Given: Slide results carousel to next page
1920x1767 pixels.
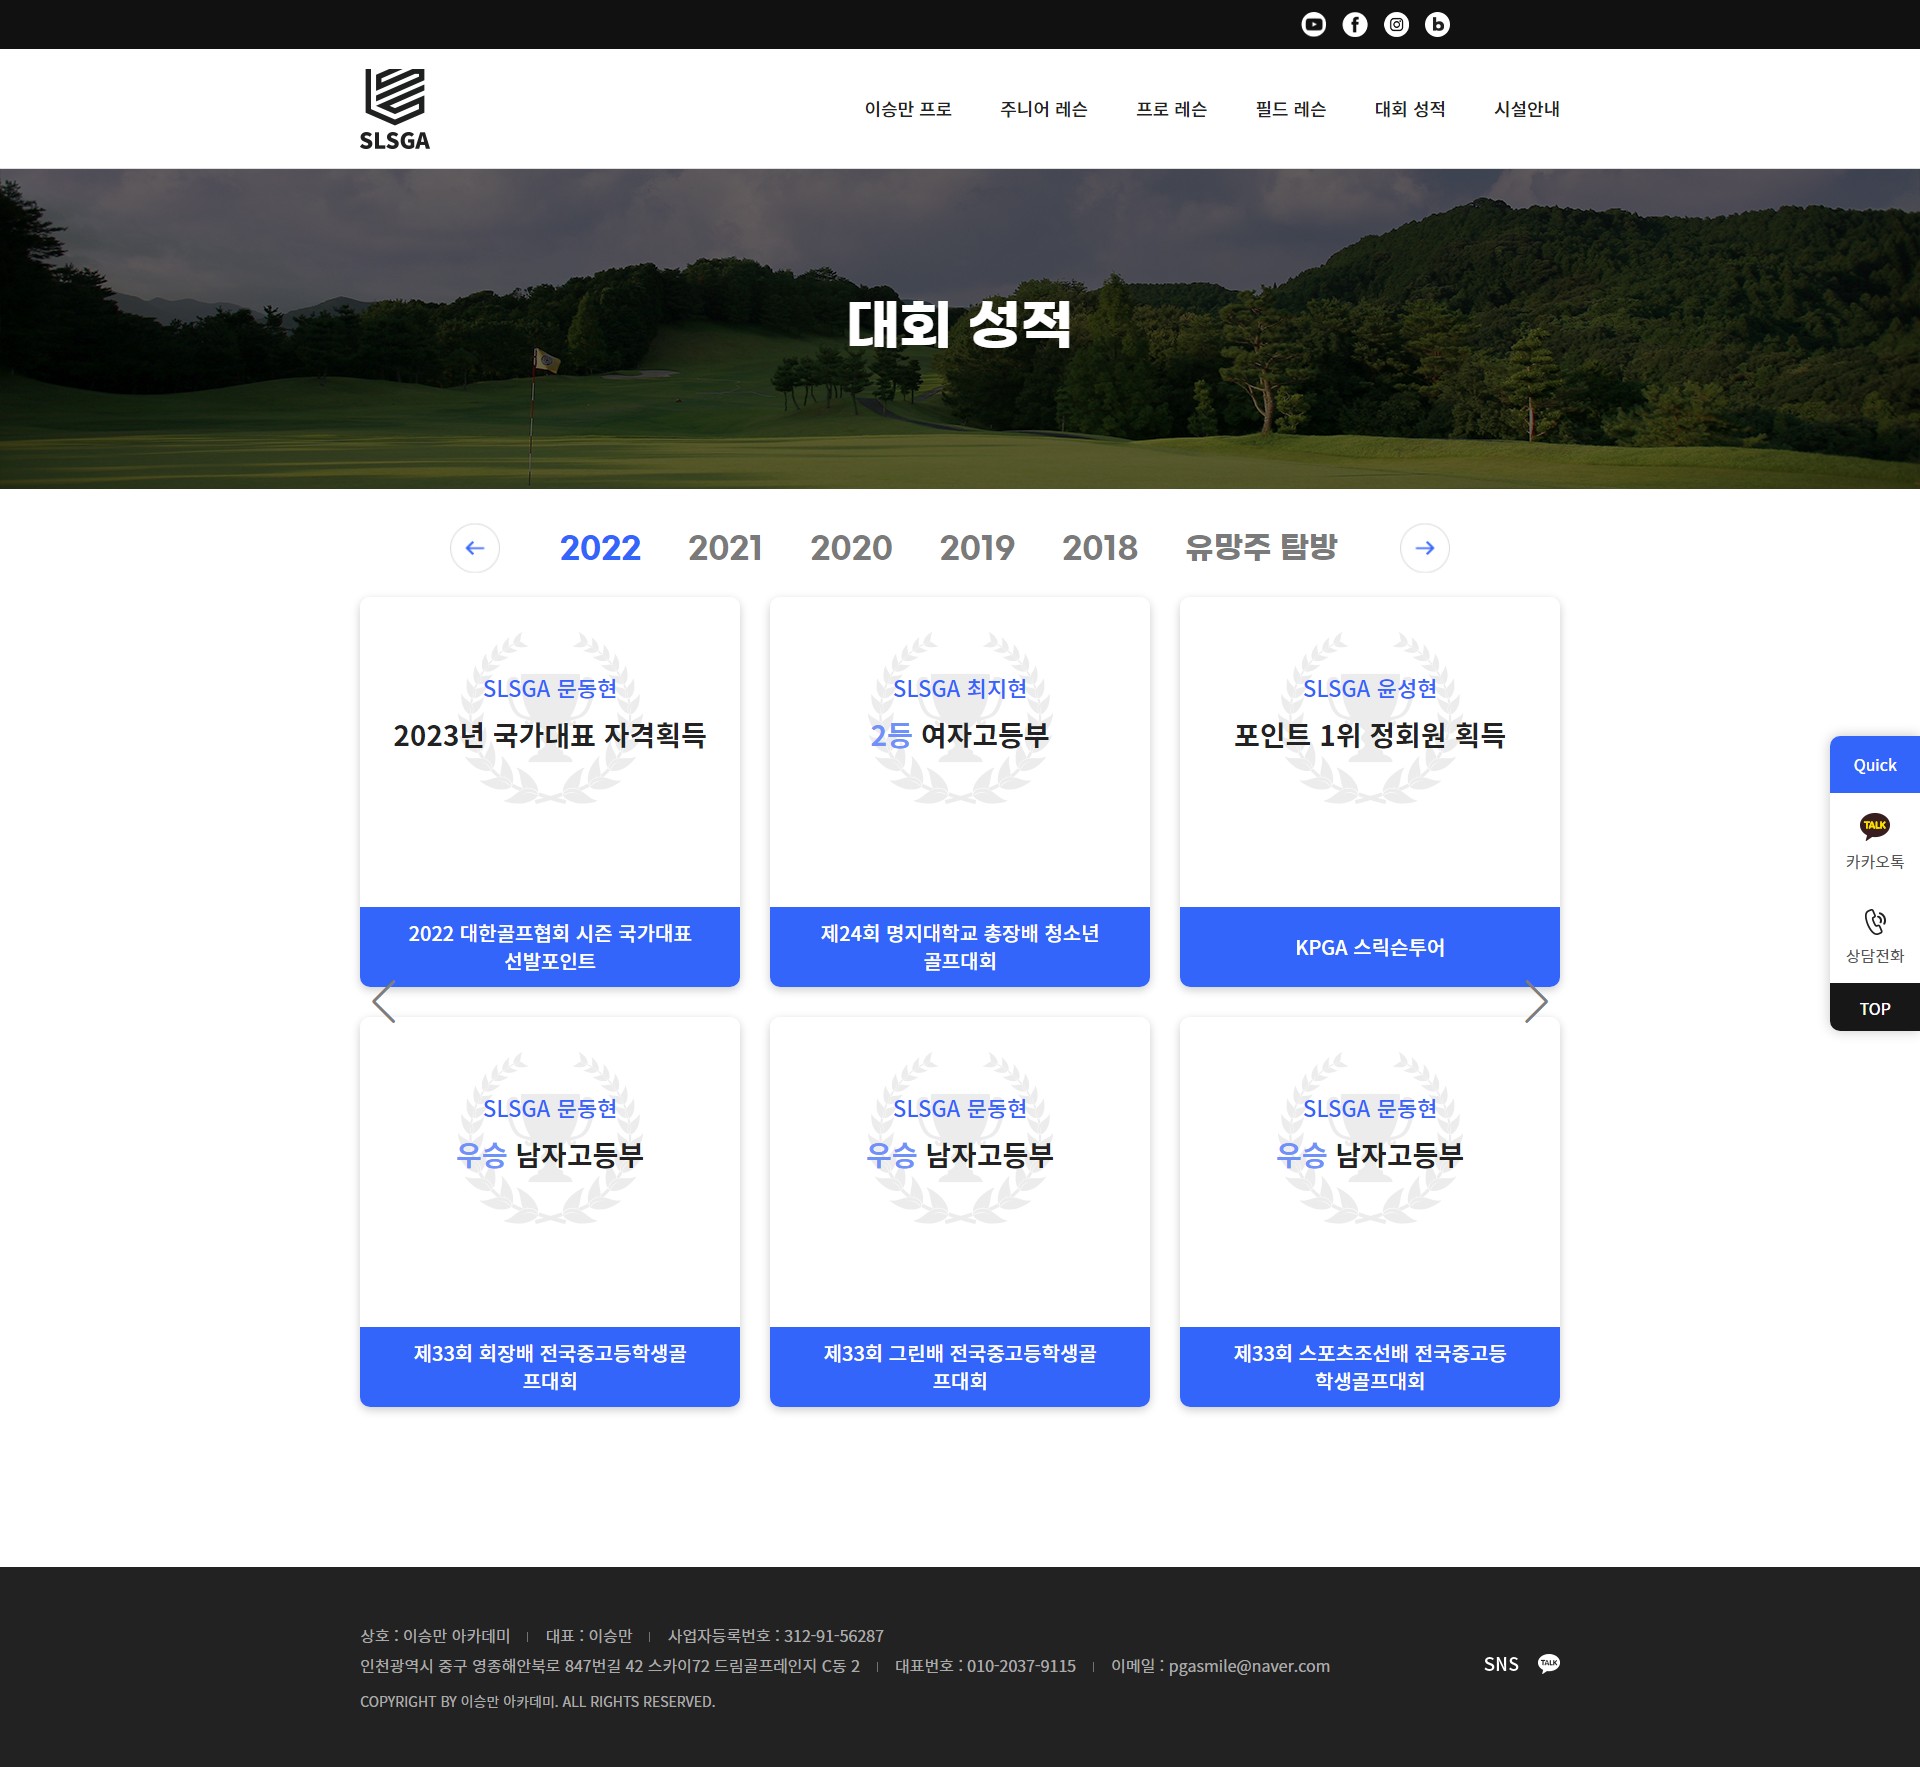Looking at the screenshot, I should pyautogui.click(x=1536, y=1001).
